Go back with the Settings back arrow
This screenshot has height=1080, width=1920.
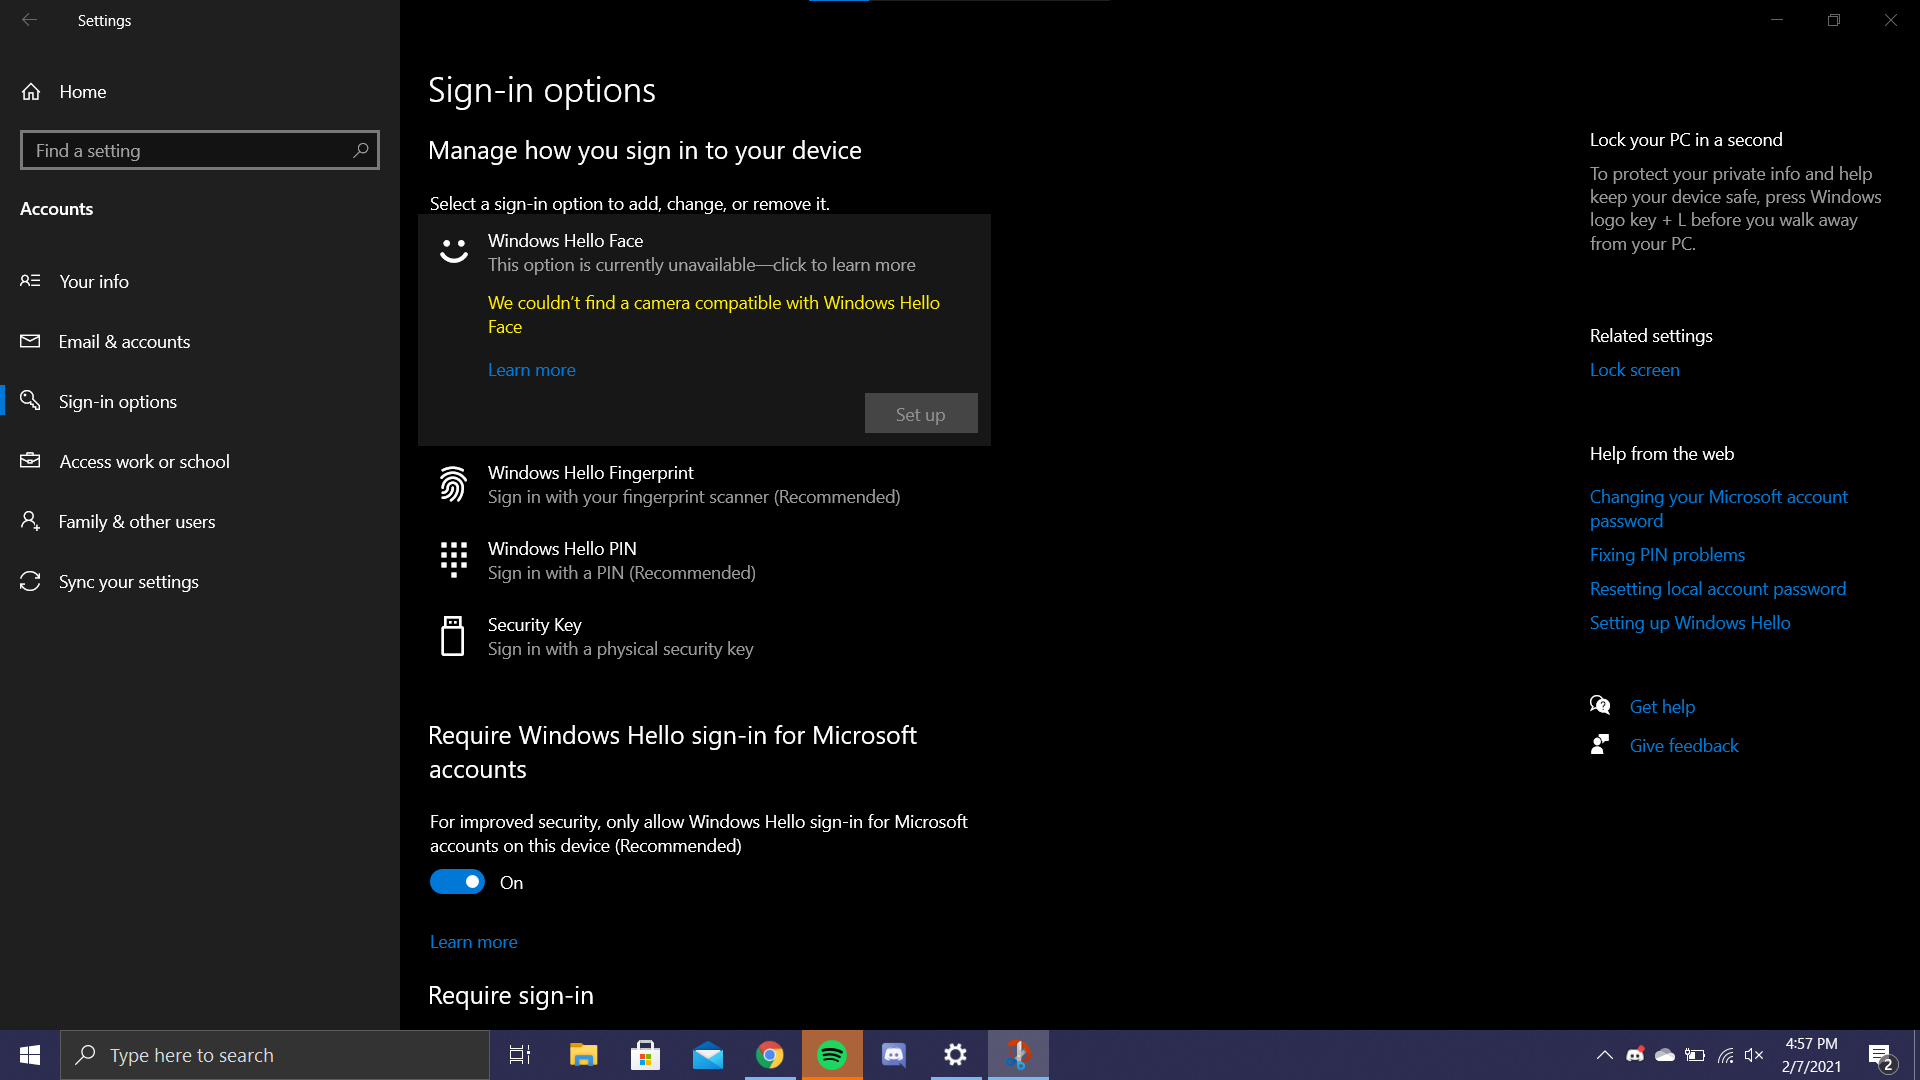pos(29,20)
